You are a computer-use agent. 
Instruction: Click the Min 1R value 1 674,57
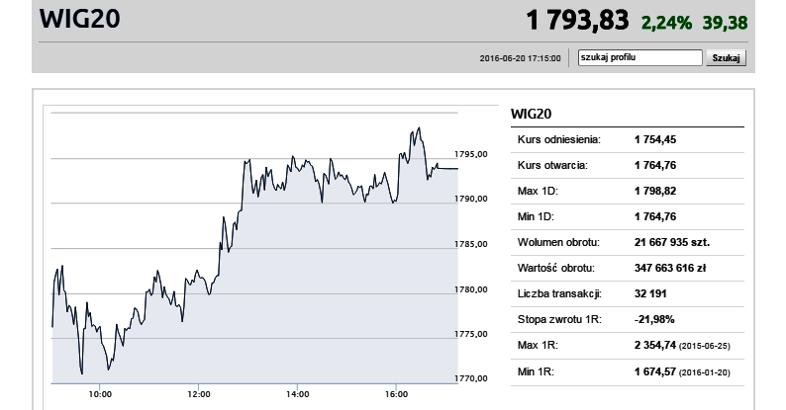tap(656, 372)
